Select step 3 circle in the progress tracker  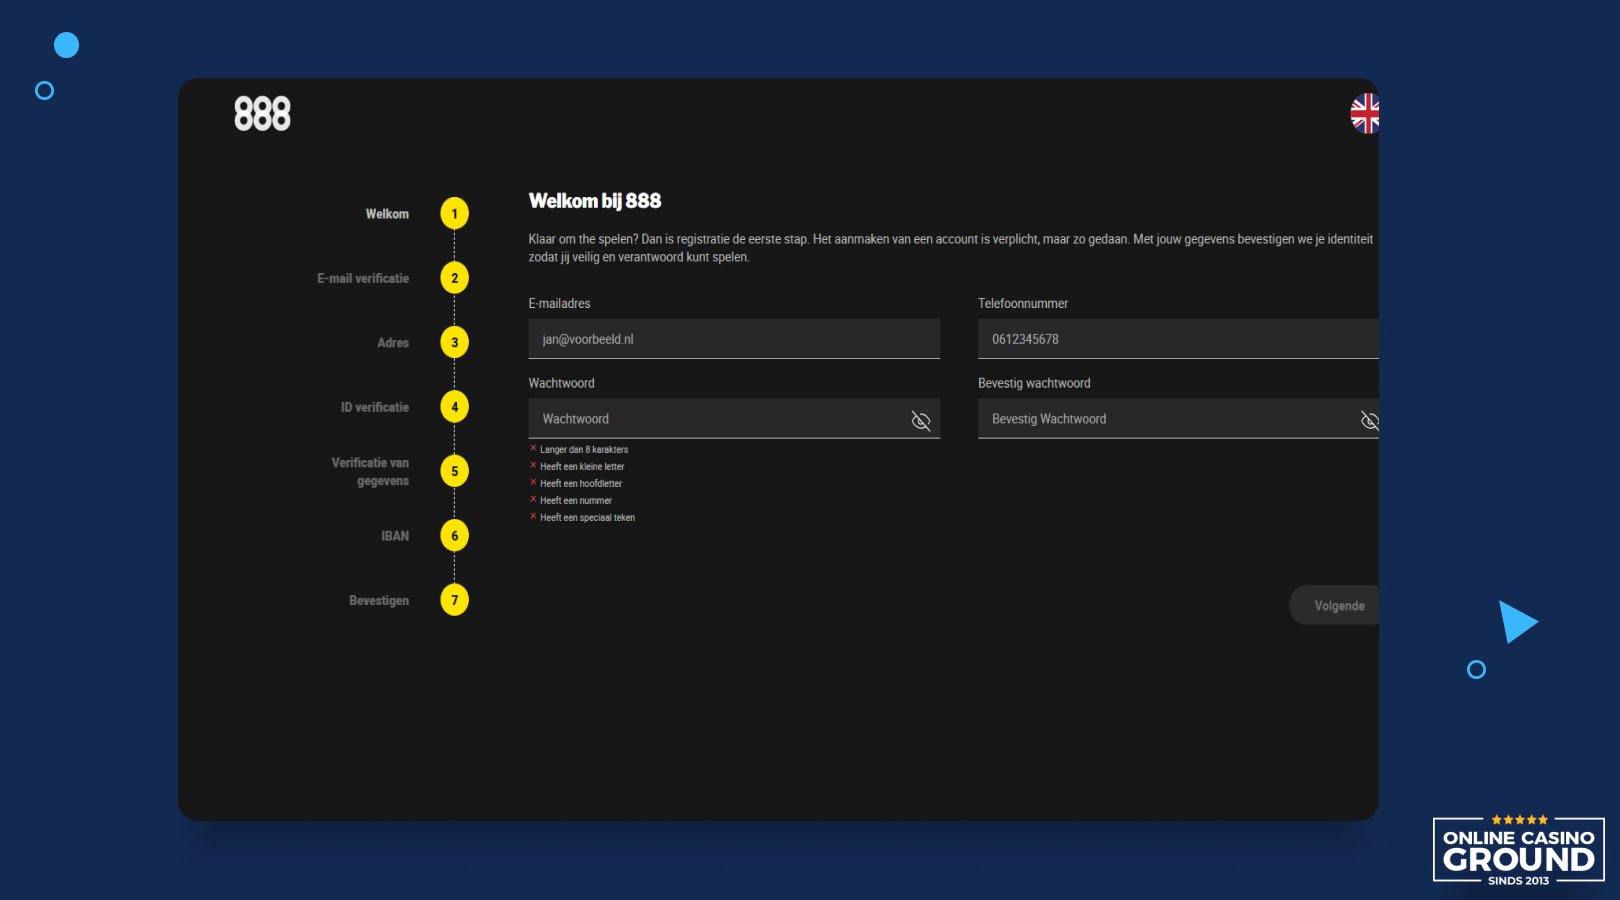[x=454, y=342]
